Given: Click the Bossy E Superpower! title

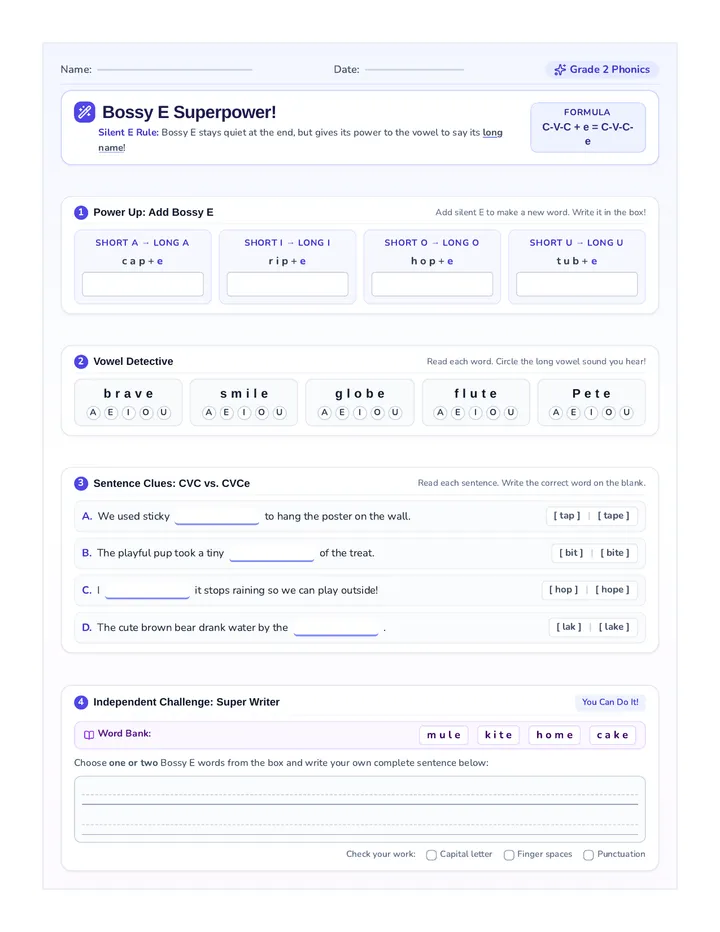Looking at the screenshot, I should click(189, 112).
